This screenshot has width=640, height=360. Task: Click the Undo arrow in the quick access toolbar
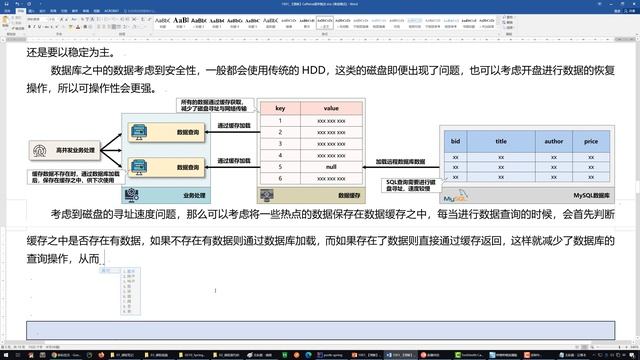(17, 4)
